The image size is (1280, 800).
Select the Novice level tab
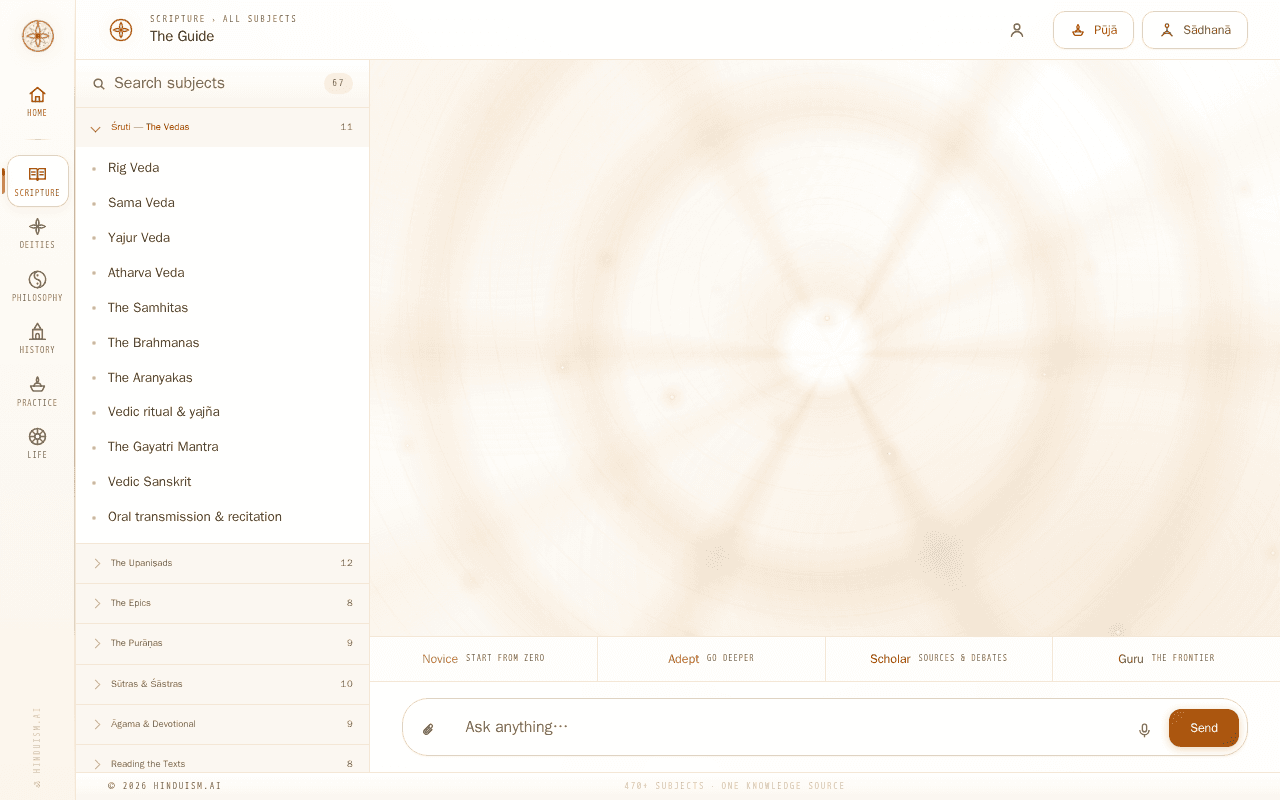[x=484, y=659]
